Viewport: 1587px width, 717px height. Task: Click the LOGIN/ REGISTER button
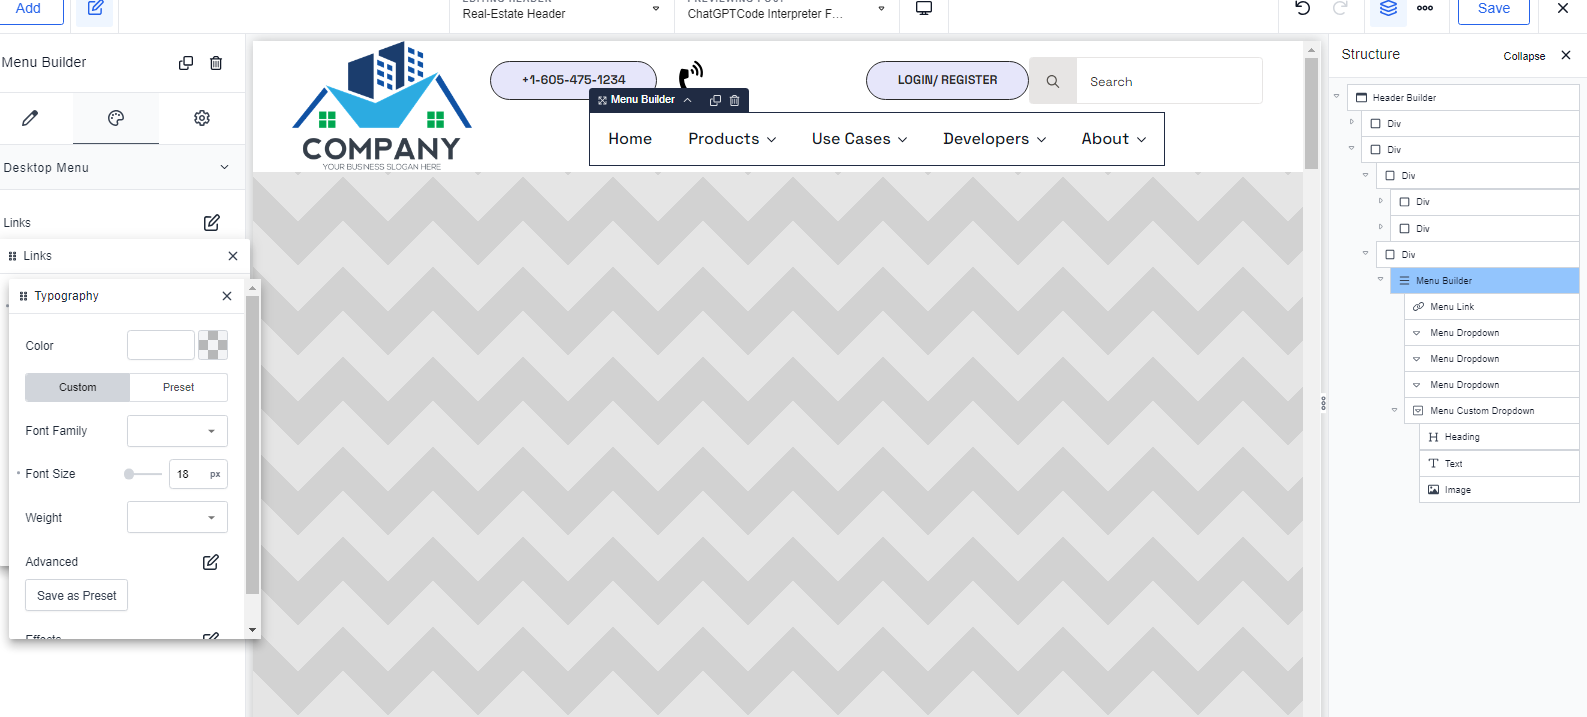pos(947,80)
